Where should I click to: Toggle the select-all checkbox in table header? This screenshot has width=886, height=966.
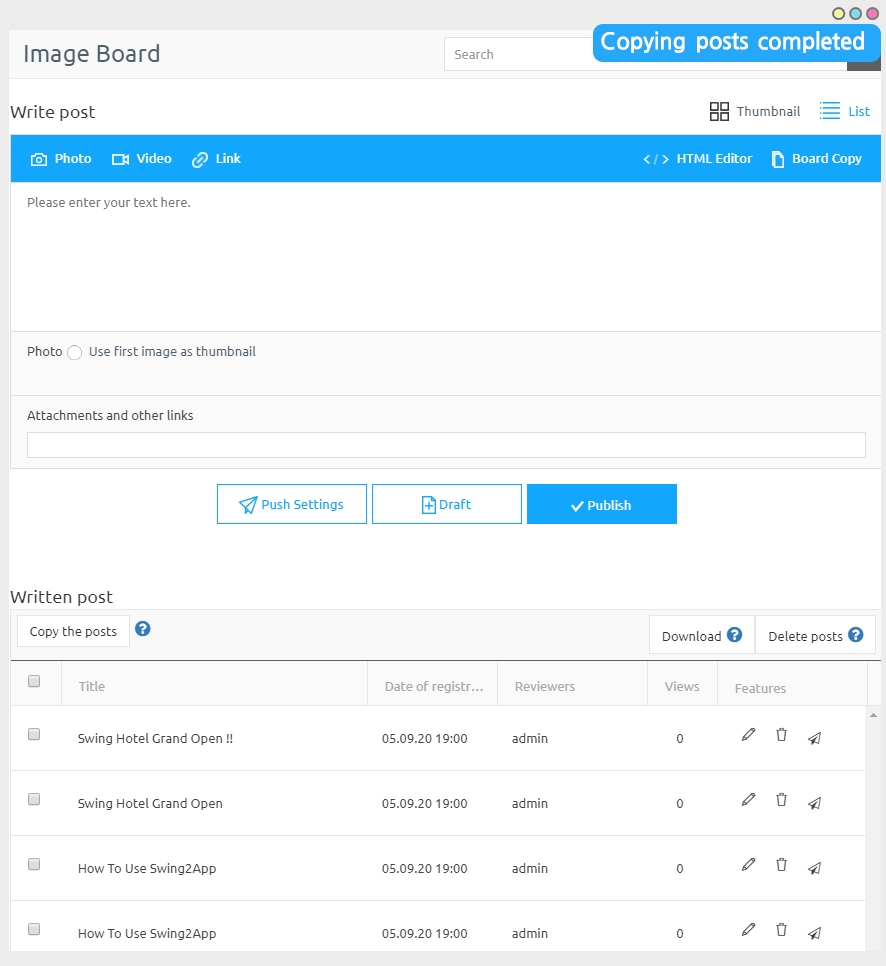(x=34, y=681)
